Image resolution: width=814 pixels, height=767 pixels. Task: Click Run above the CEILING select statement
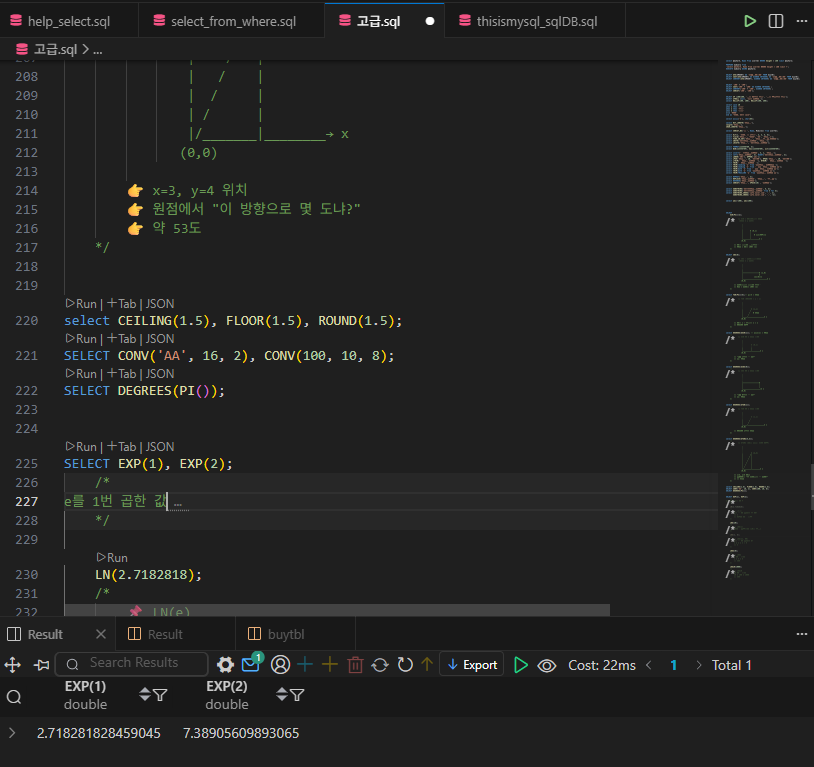pos(82,304)
